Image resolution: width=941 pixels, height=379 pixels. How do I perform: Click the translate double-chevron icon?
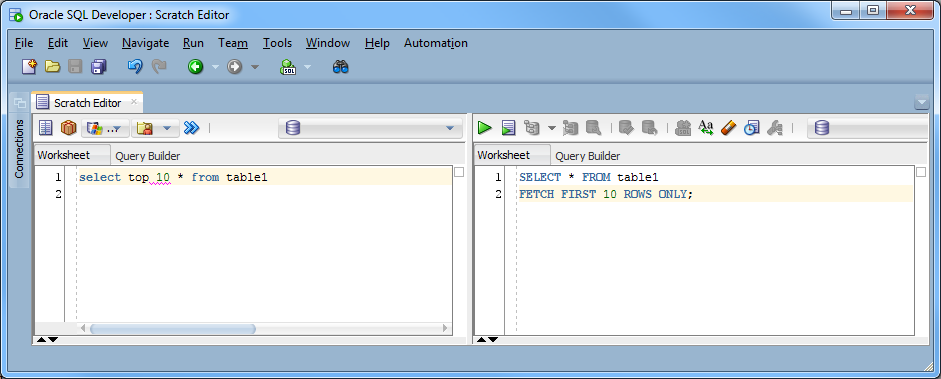191,128
